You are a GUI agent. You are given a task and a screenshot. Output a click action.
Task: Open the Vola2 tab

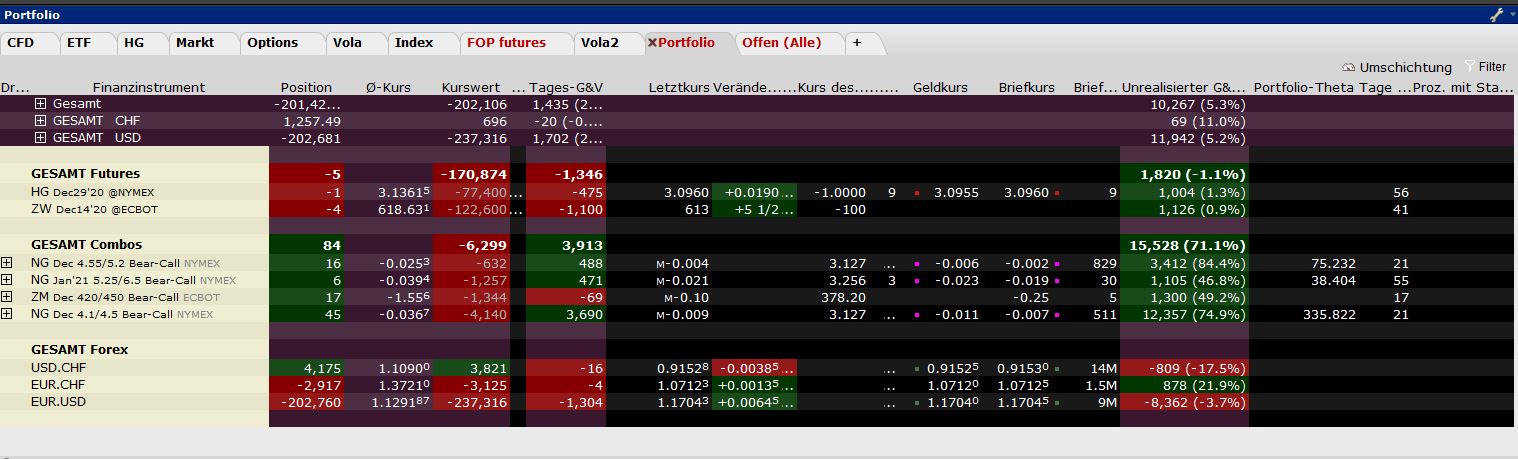click(x=600, y=43)
